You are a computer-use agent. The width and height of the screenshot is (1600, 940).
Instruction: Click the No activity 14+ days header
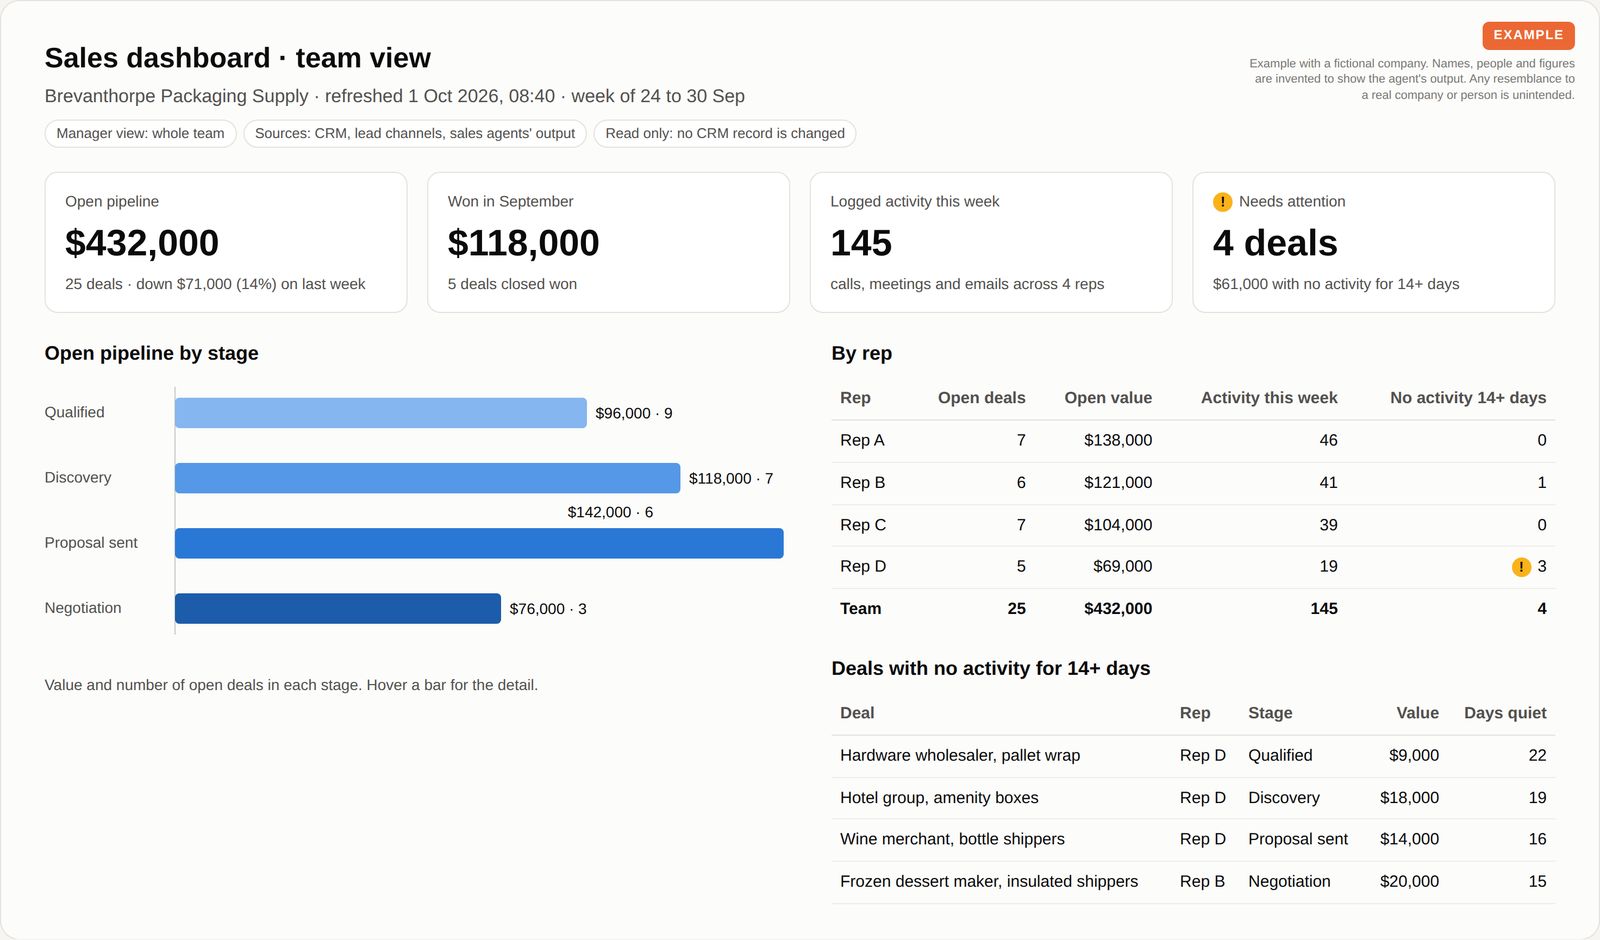[x=1468, y=398]
